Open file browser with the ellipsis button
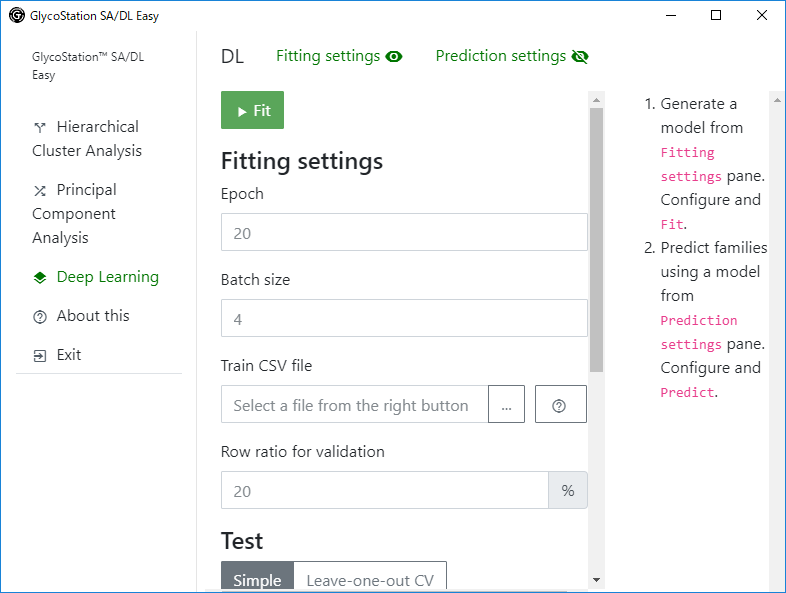 pos(506,404)
